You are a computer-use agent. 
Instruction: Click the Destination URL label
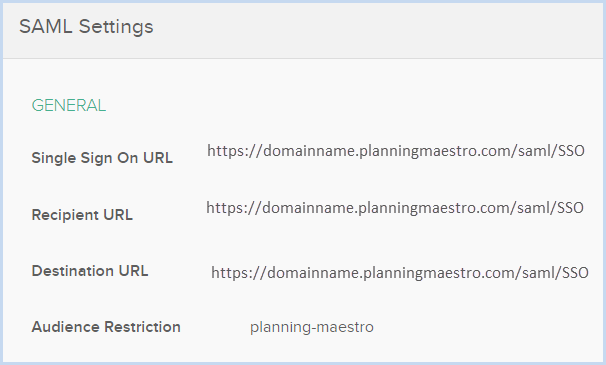pos(90,271)
